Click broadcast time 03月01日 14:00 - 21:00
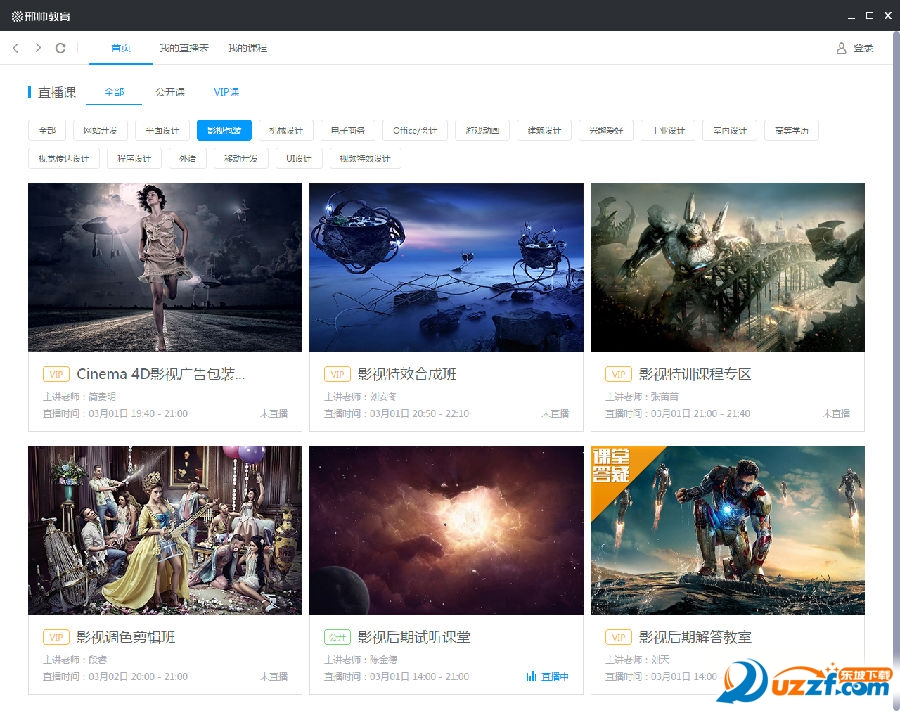The height and width of the screenshot is (720, 900). (420, 676)
